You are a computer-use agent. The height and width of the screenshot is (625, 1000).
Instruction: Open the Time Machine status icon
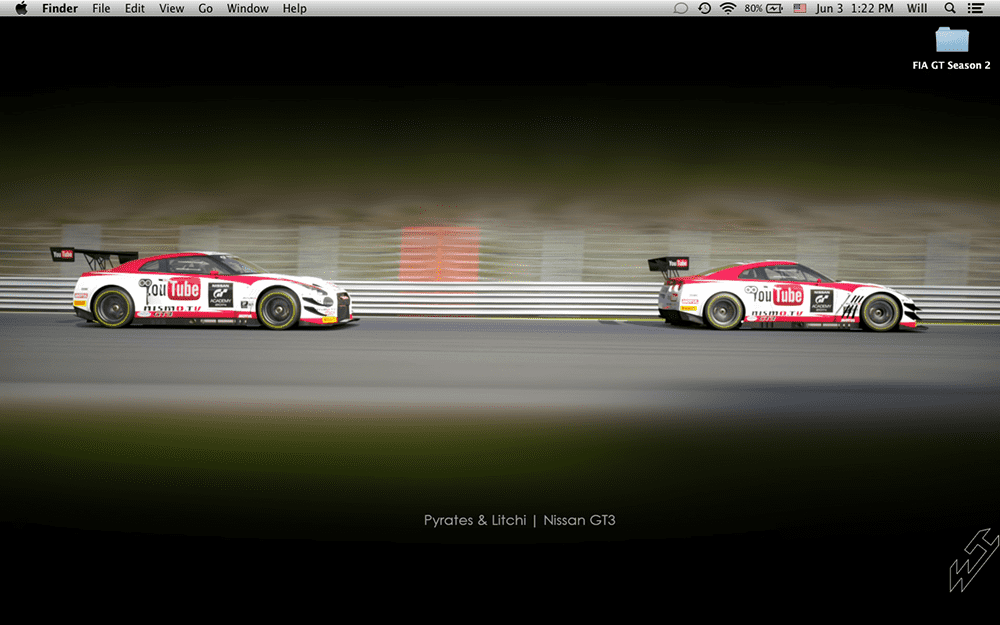pyautogui.click(x=705, y=8)
